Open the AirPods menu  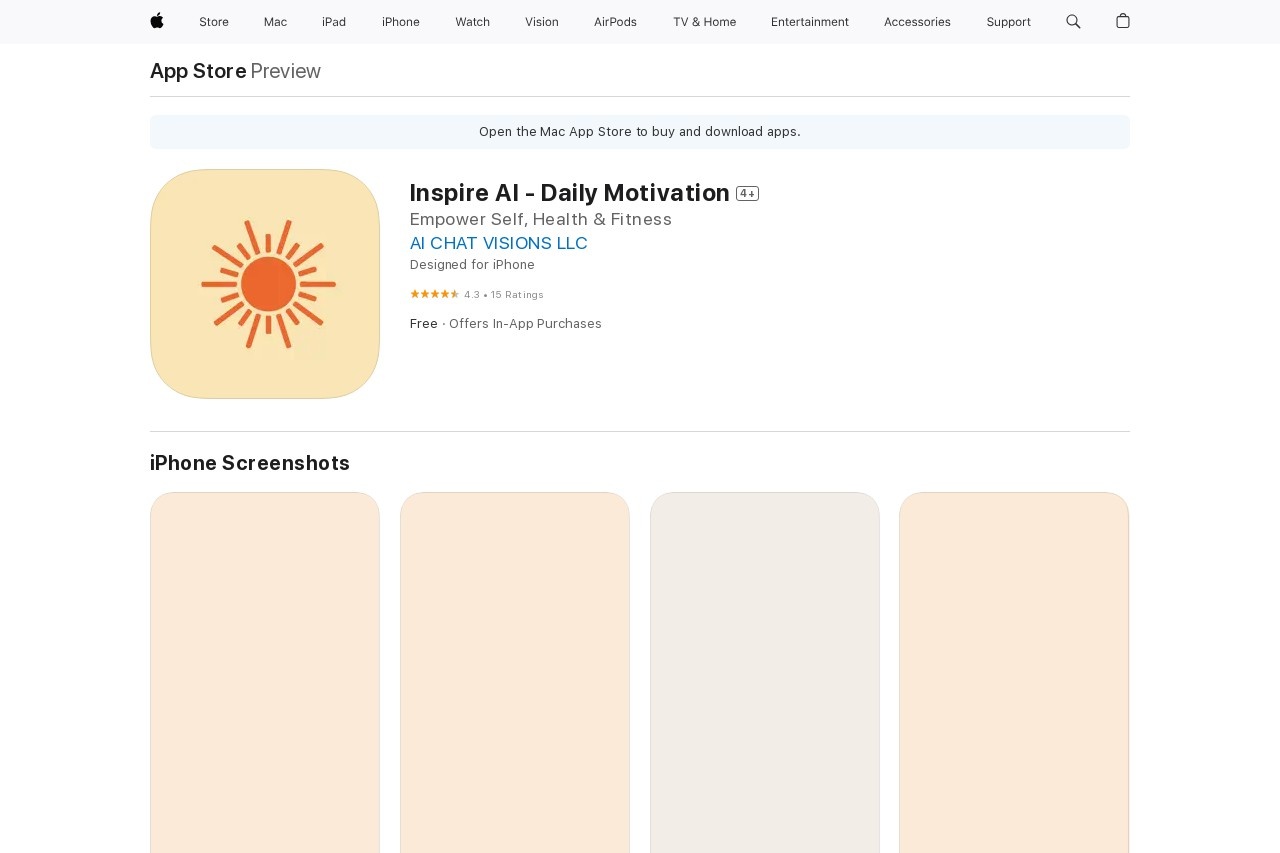pyautogui.click(x=615, y=22)
